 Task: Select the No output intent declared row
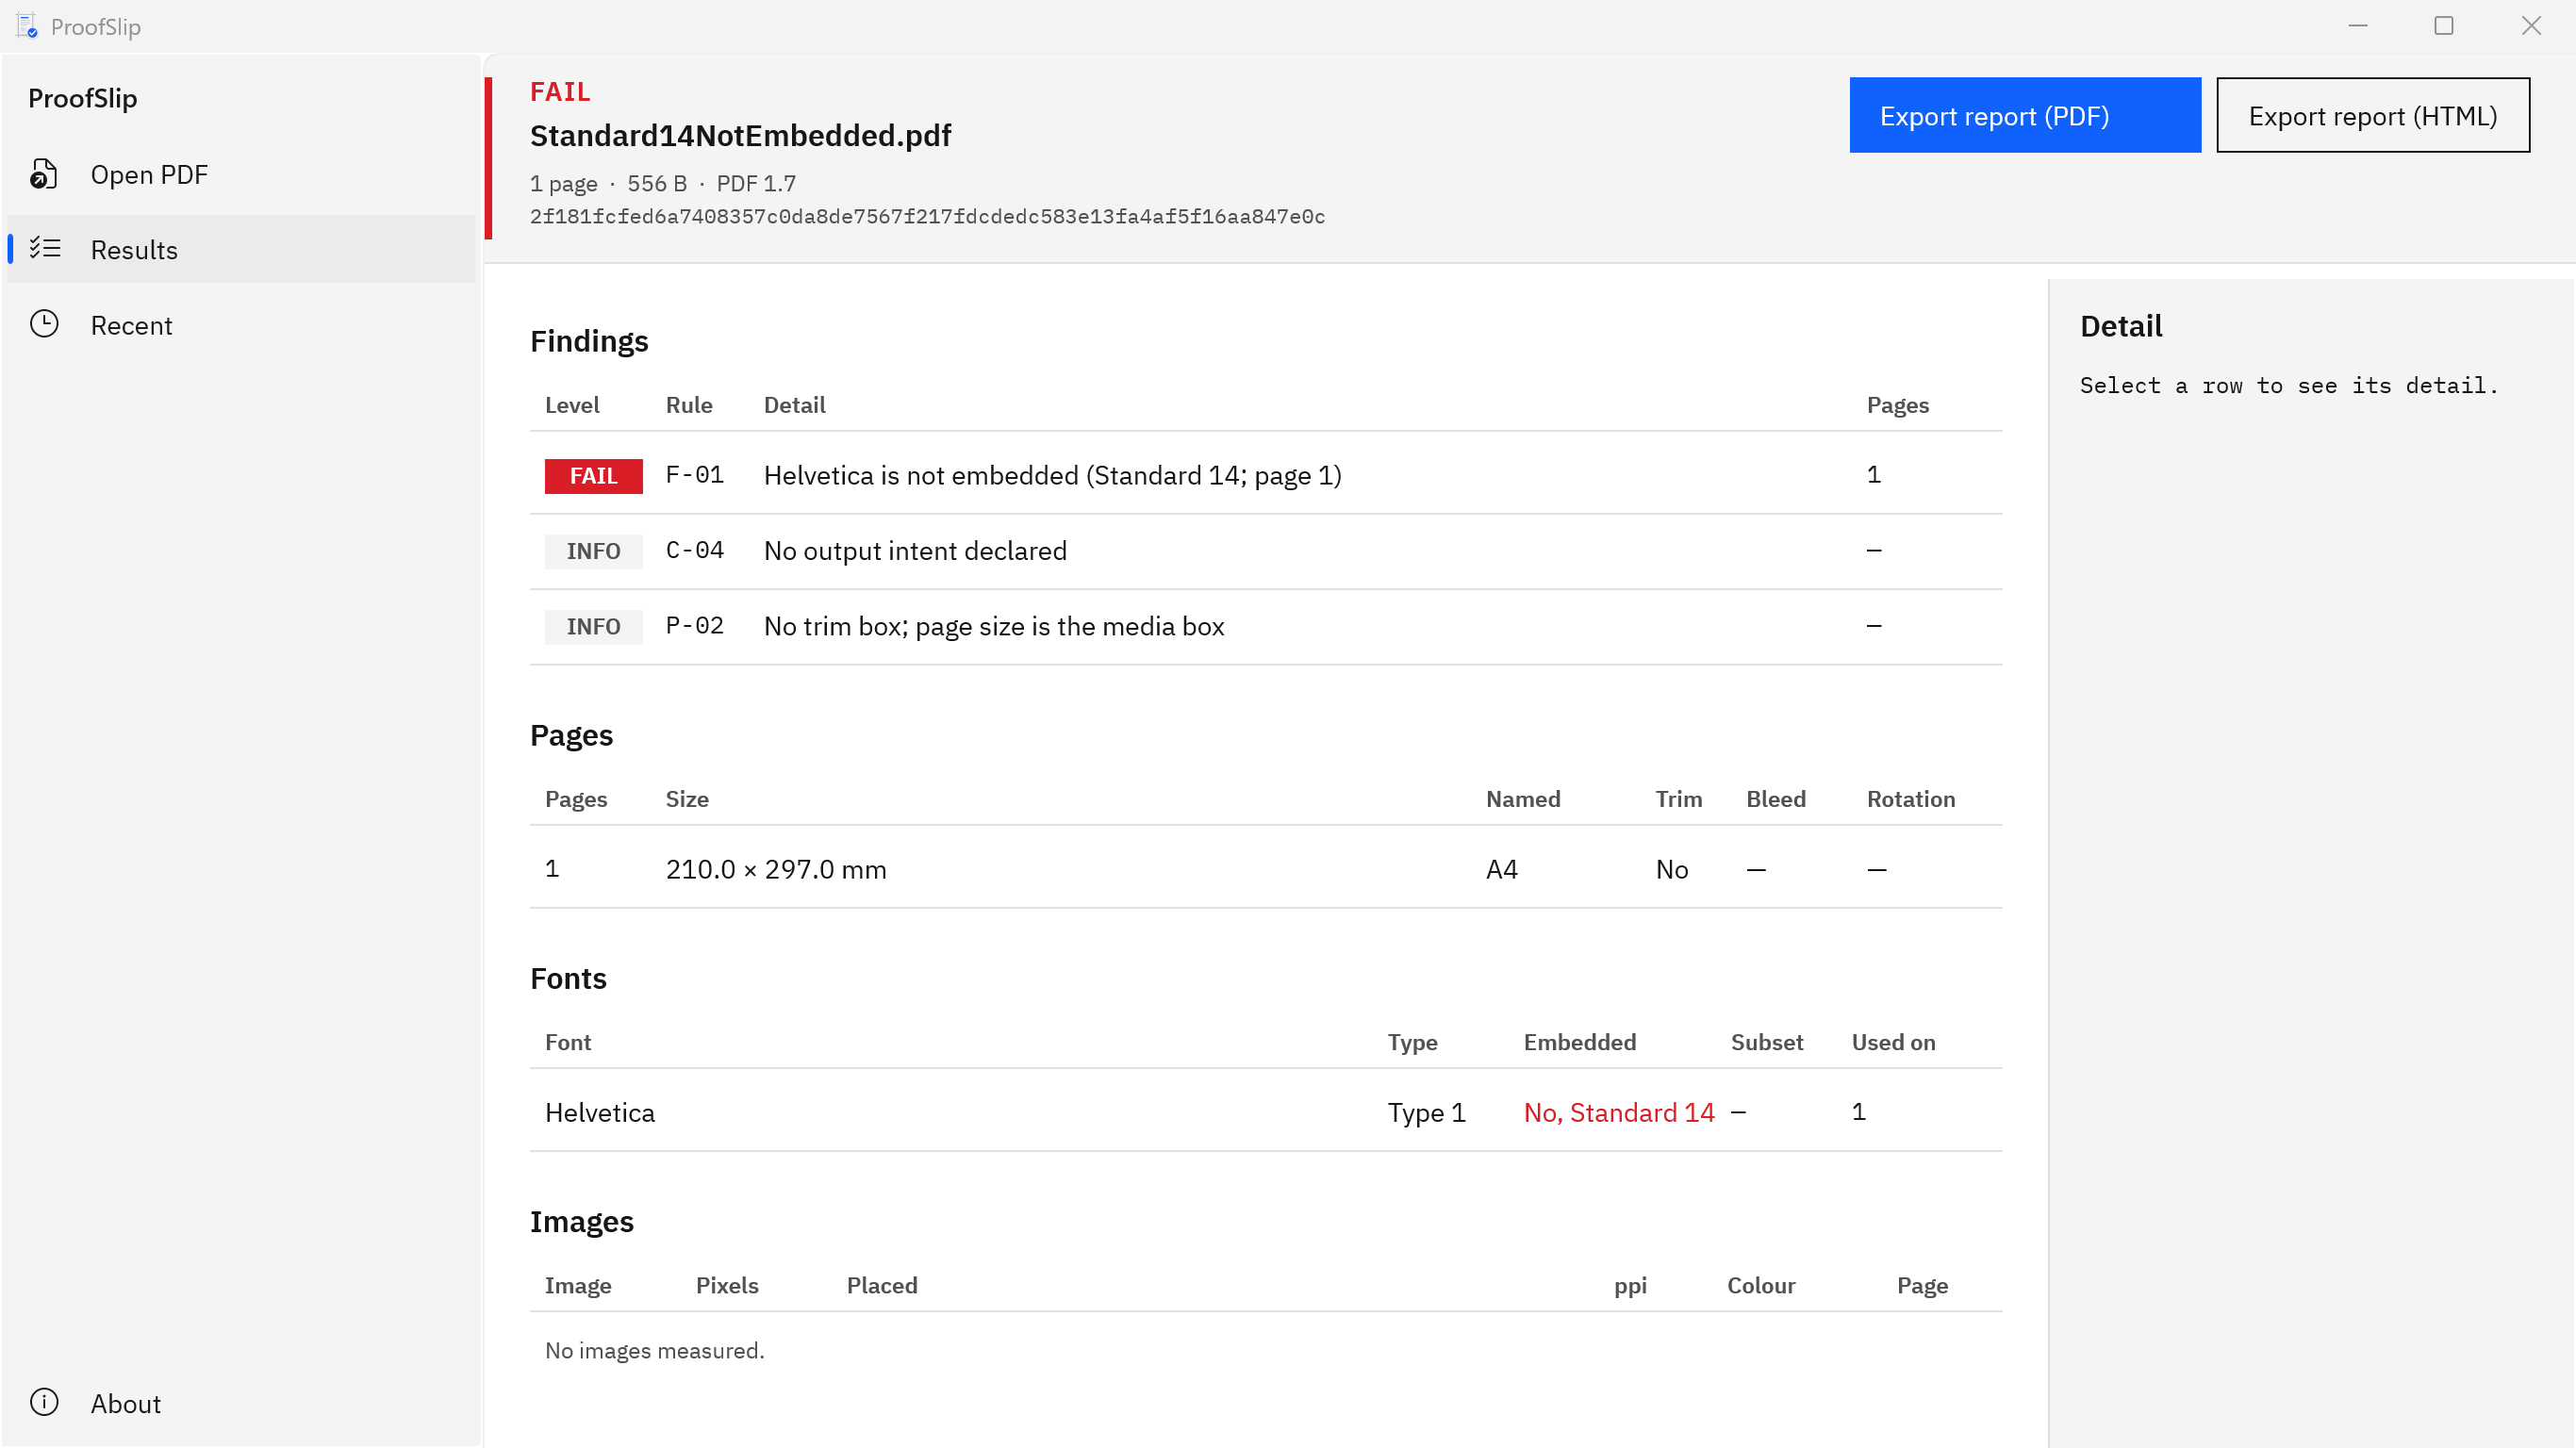[1265, 551]
